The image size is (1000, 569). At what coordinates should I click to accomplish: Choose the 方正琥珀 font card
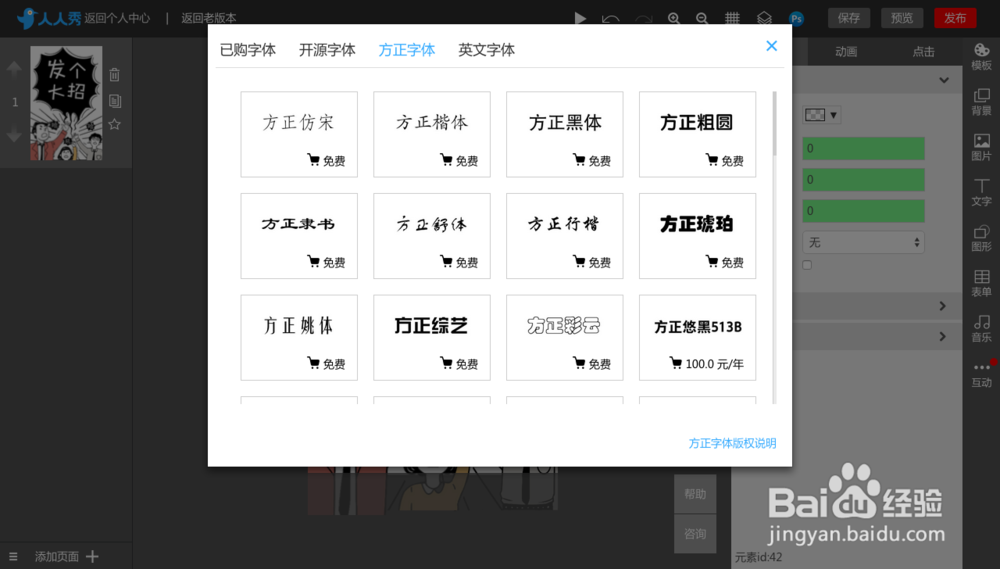698,236
